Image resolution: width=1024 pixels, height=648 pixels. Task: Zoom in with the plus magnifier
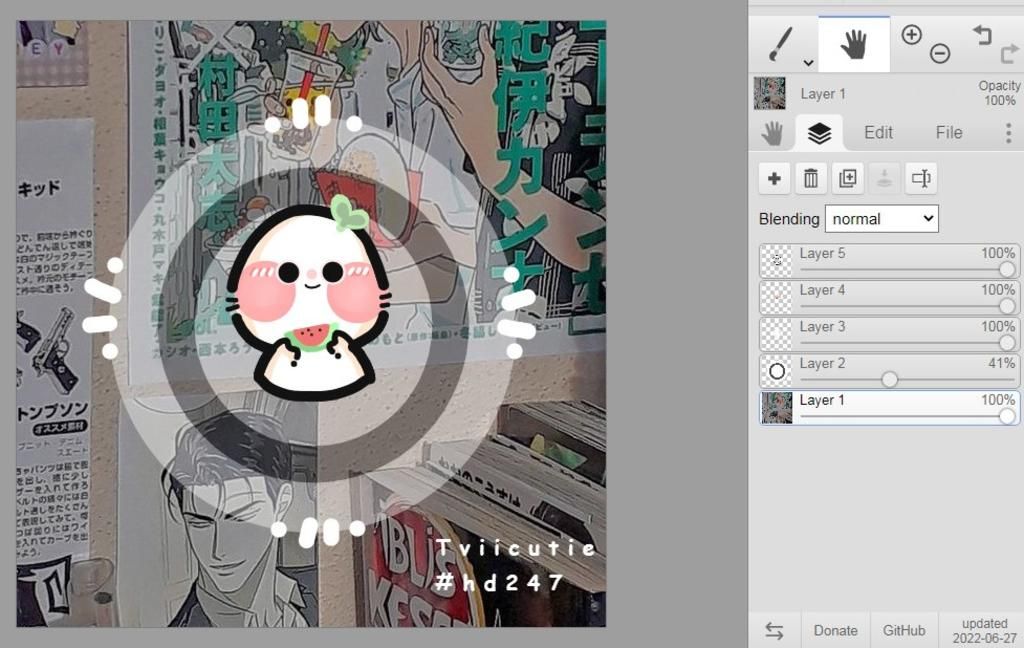tap(912, 35)
